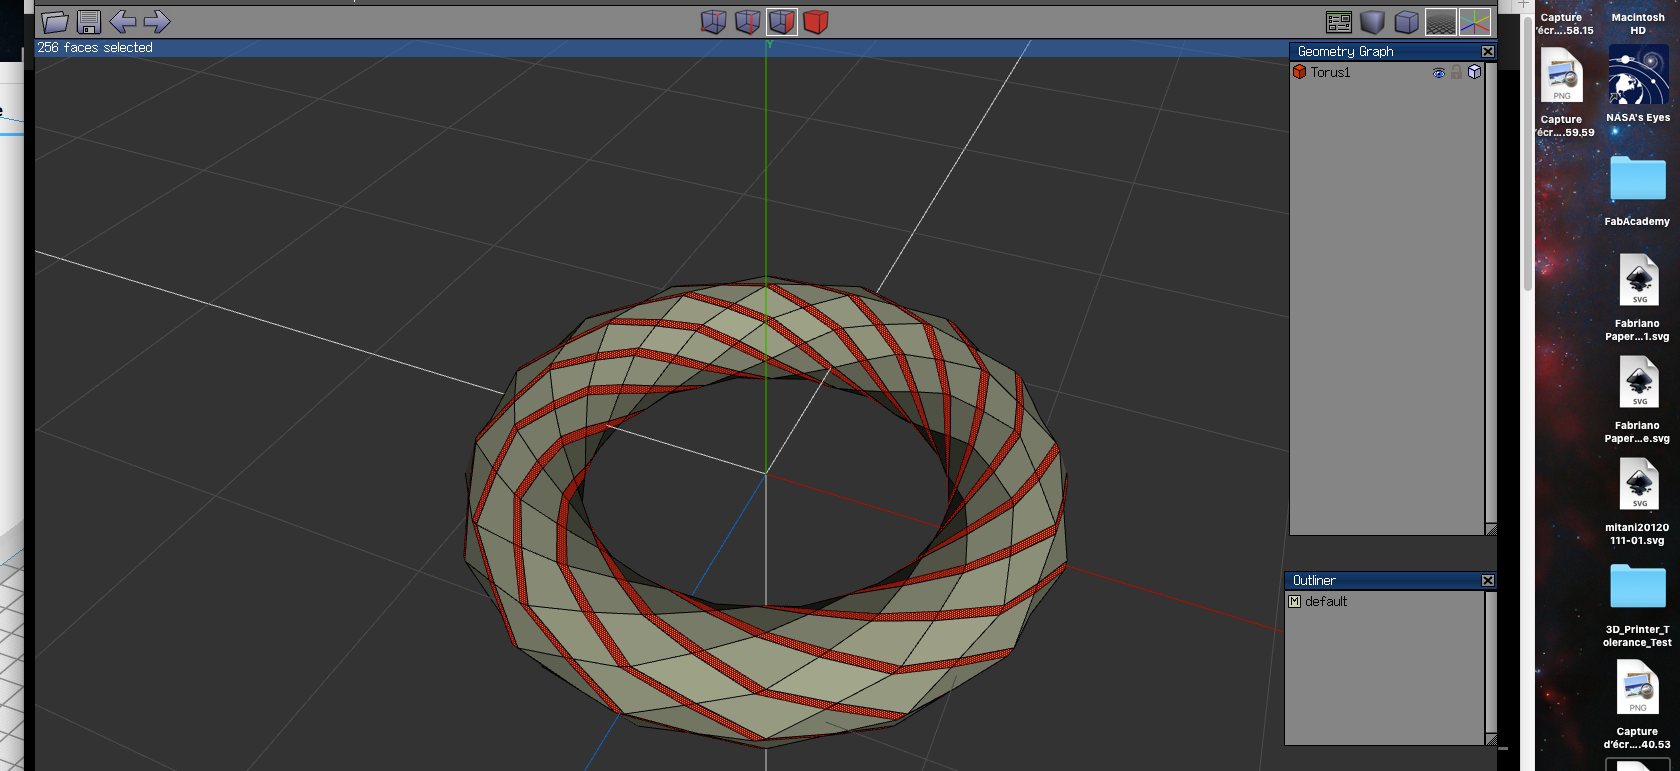
Task: Open the FabAcademy folder on desktop
Action: (x=1638, y=190)
